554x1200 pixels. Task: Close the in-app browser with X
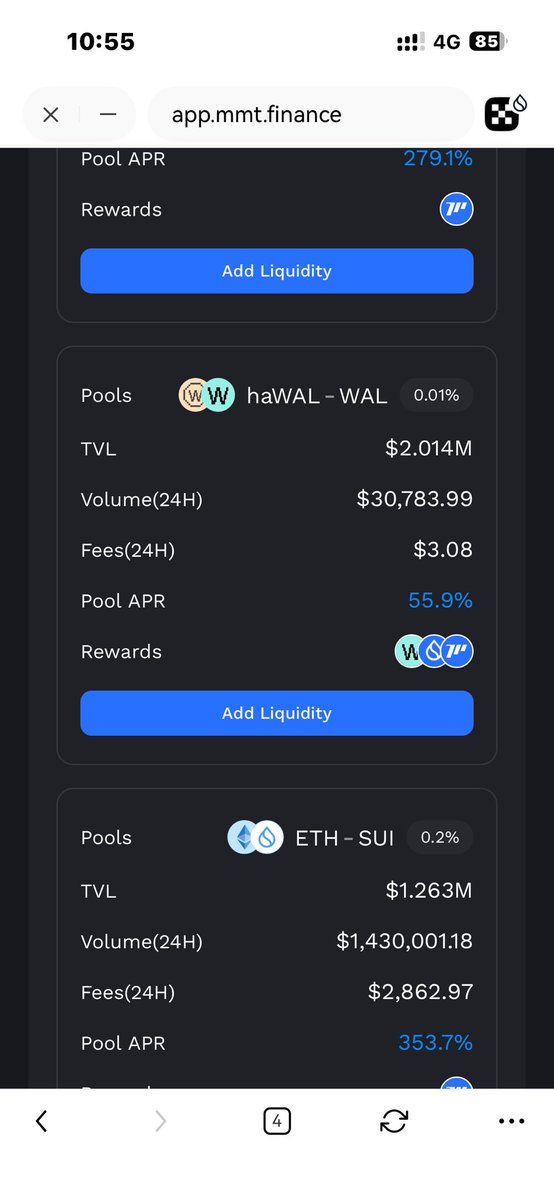51,114
